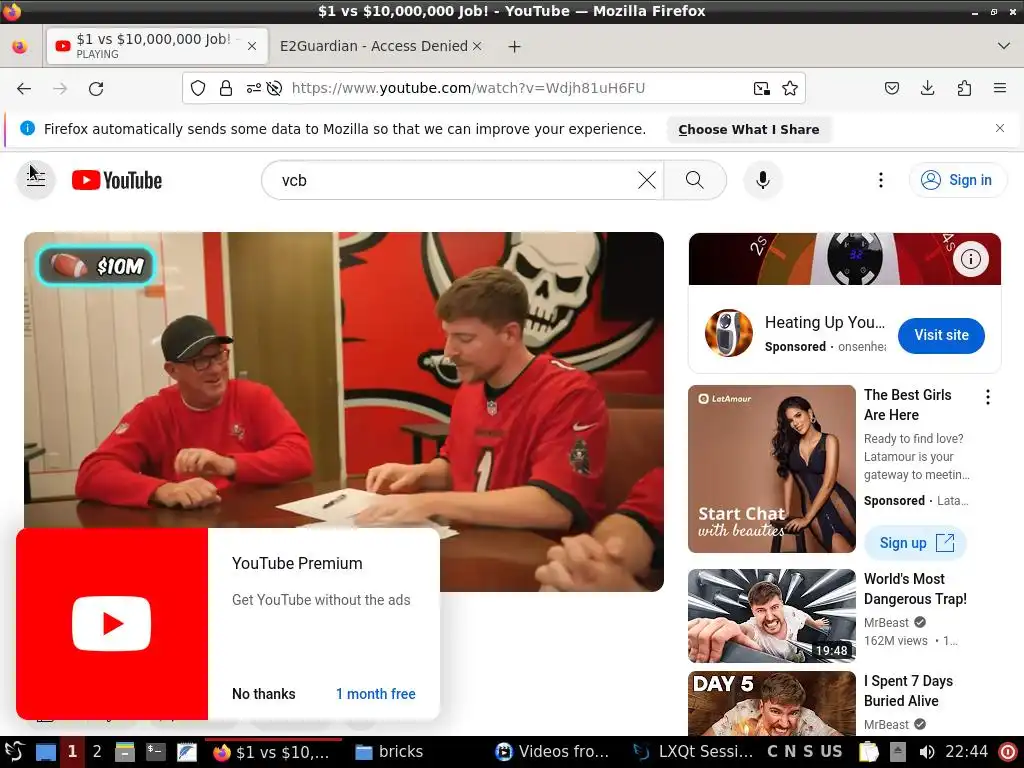Viewport: 1024px width, 768px height.
Task: Click Choose What I Share button
Action: coord(748,129)
